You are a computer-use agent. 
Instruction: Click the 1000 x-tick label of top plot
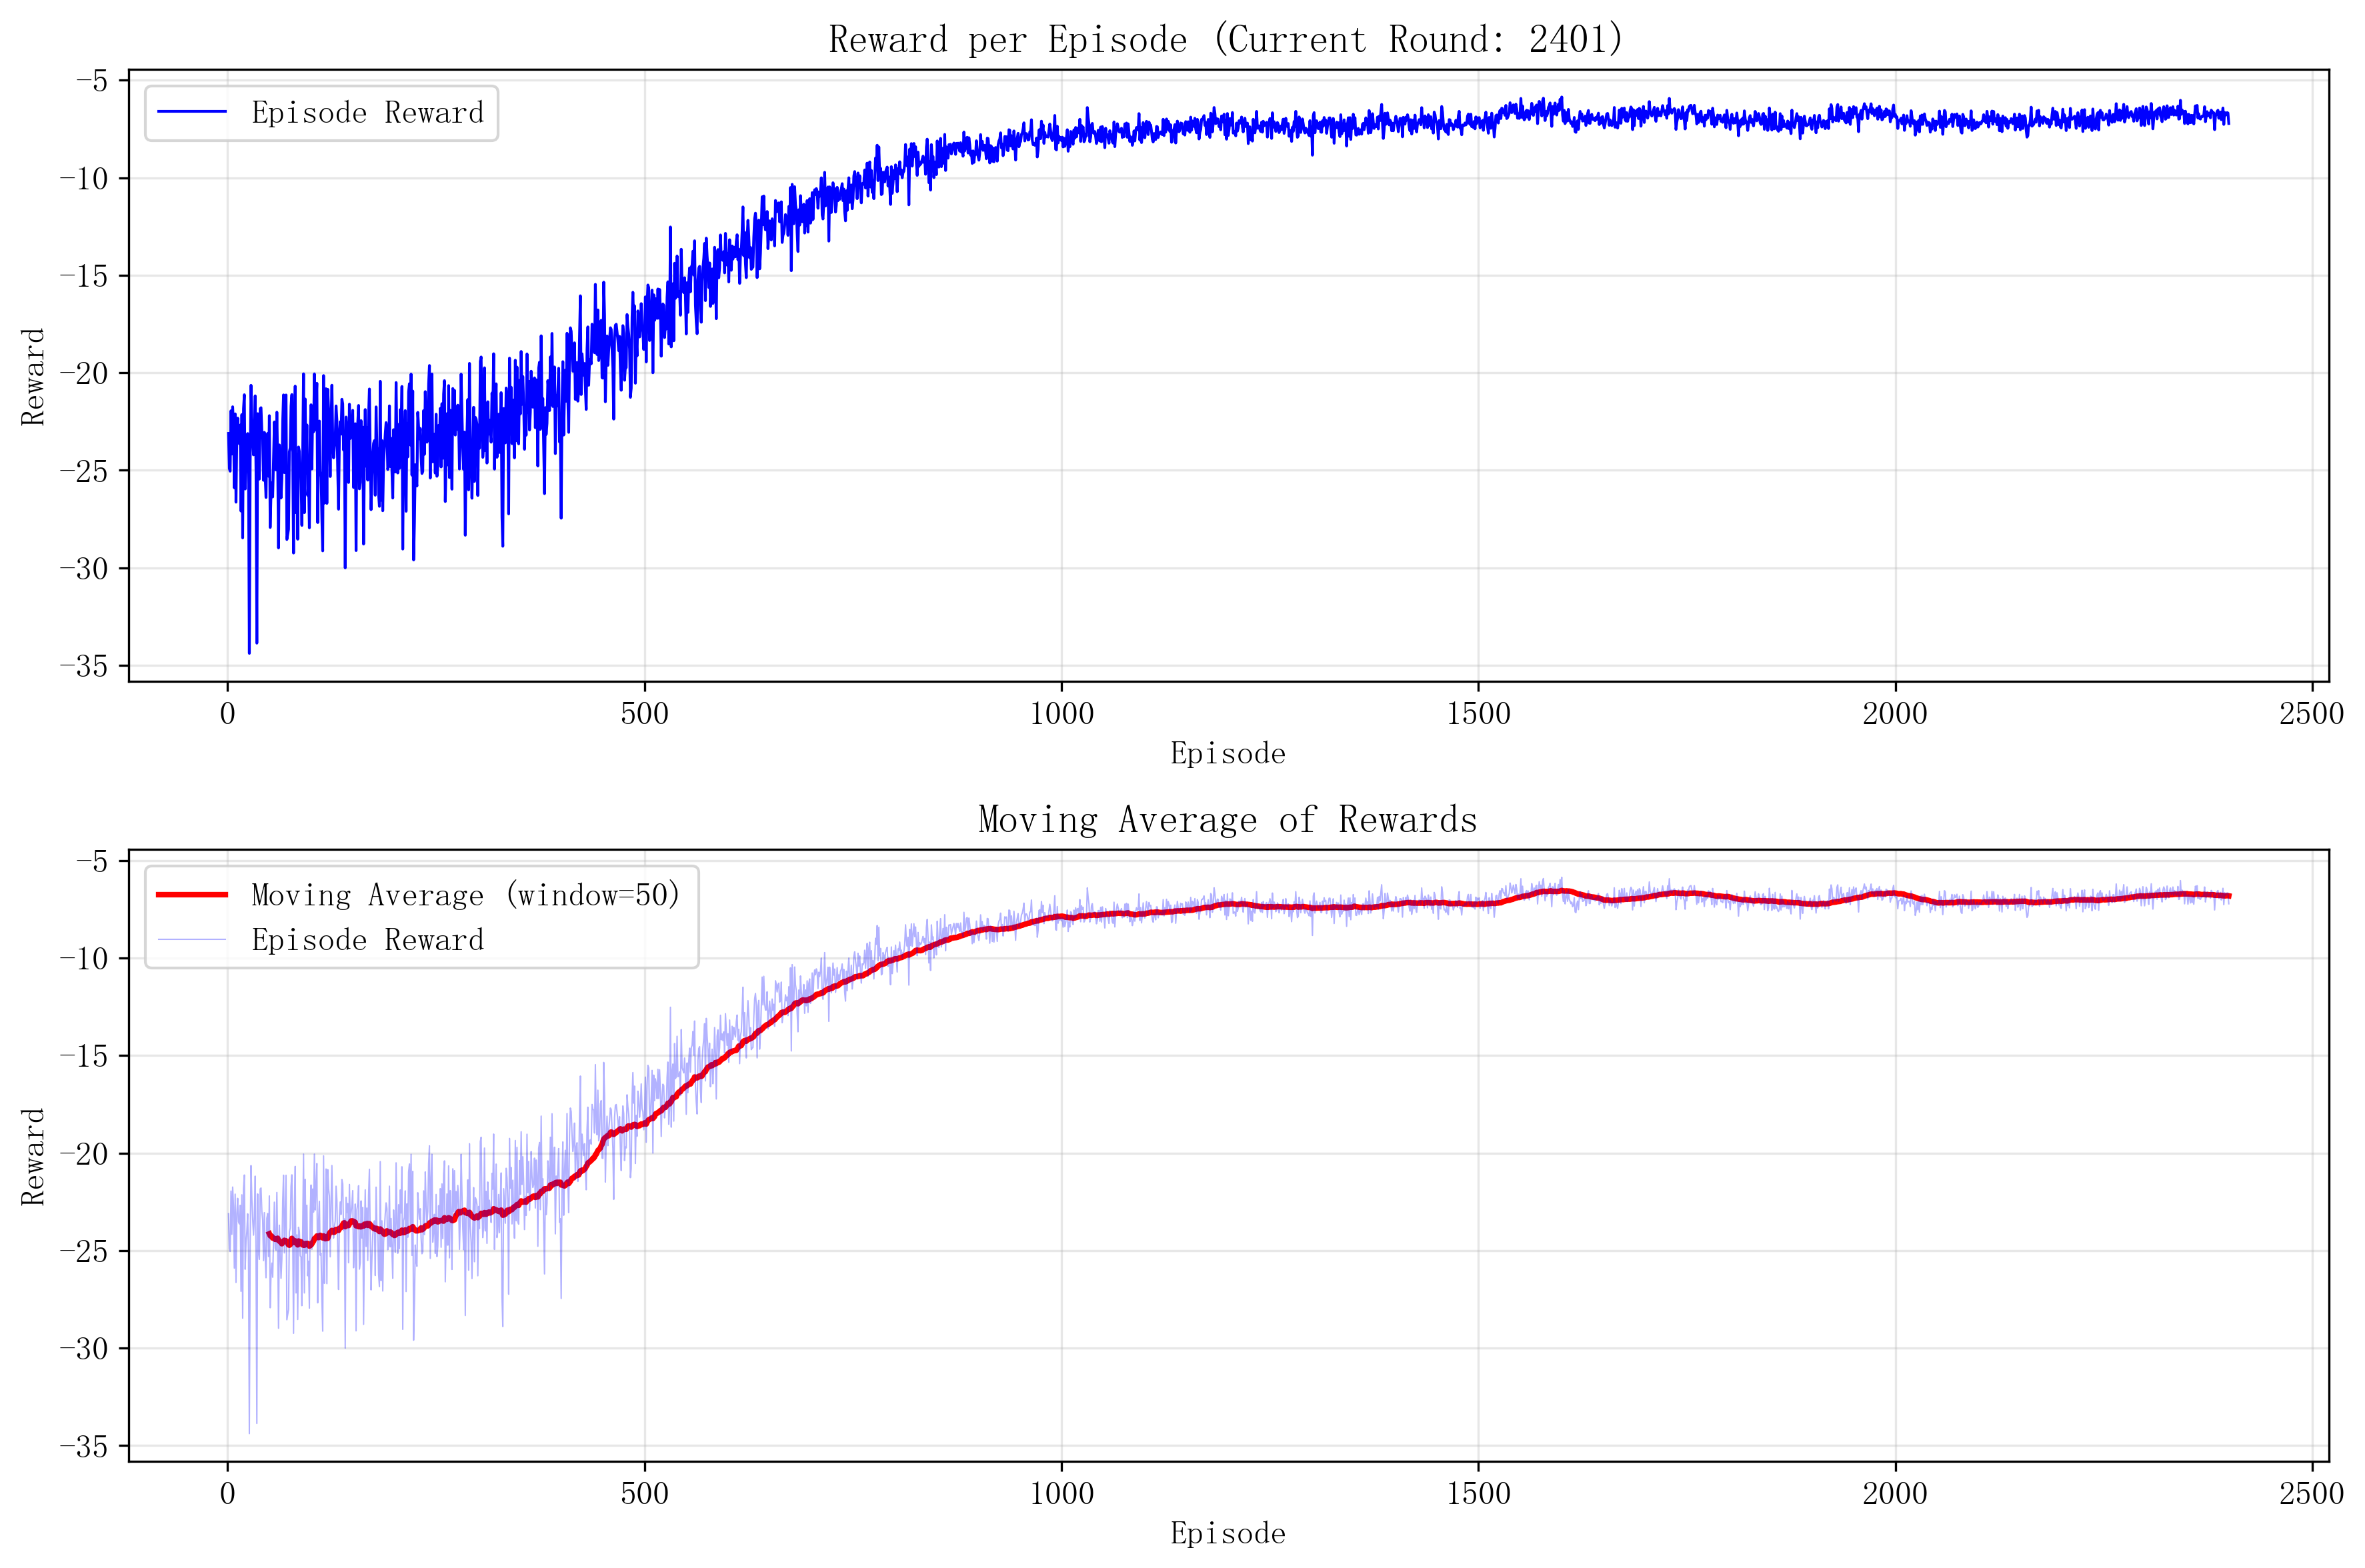(x=1061, y=713)
